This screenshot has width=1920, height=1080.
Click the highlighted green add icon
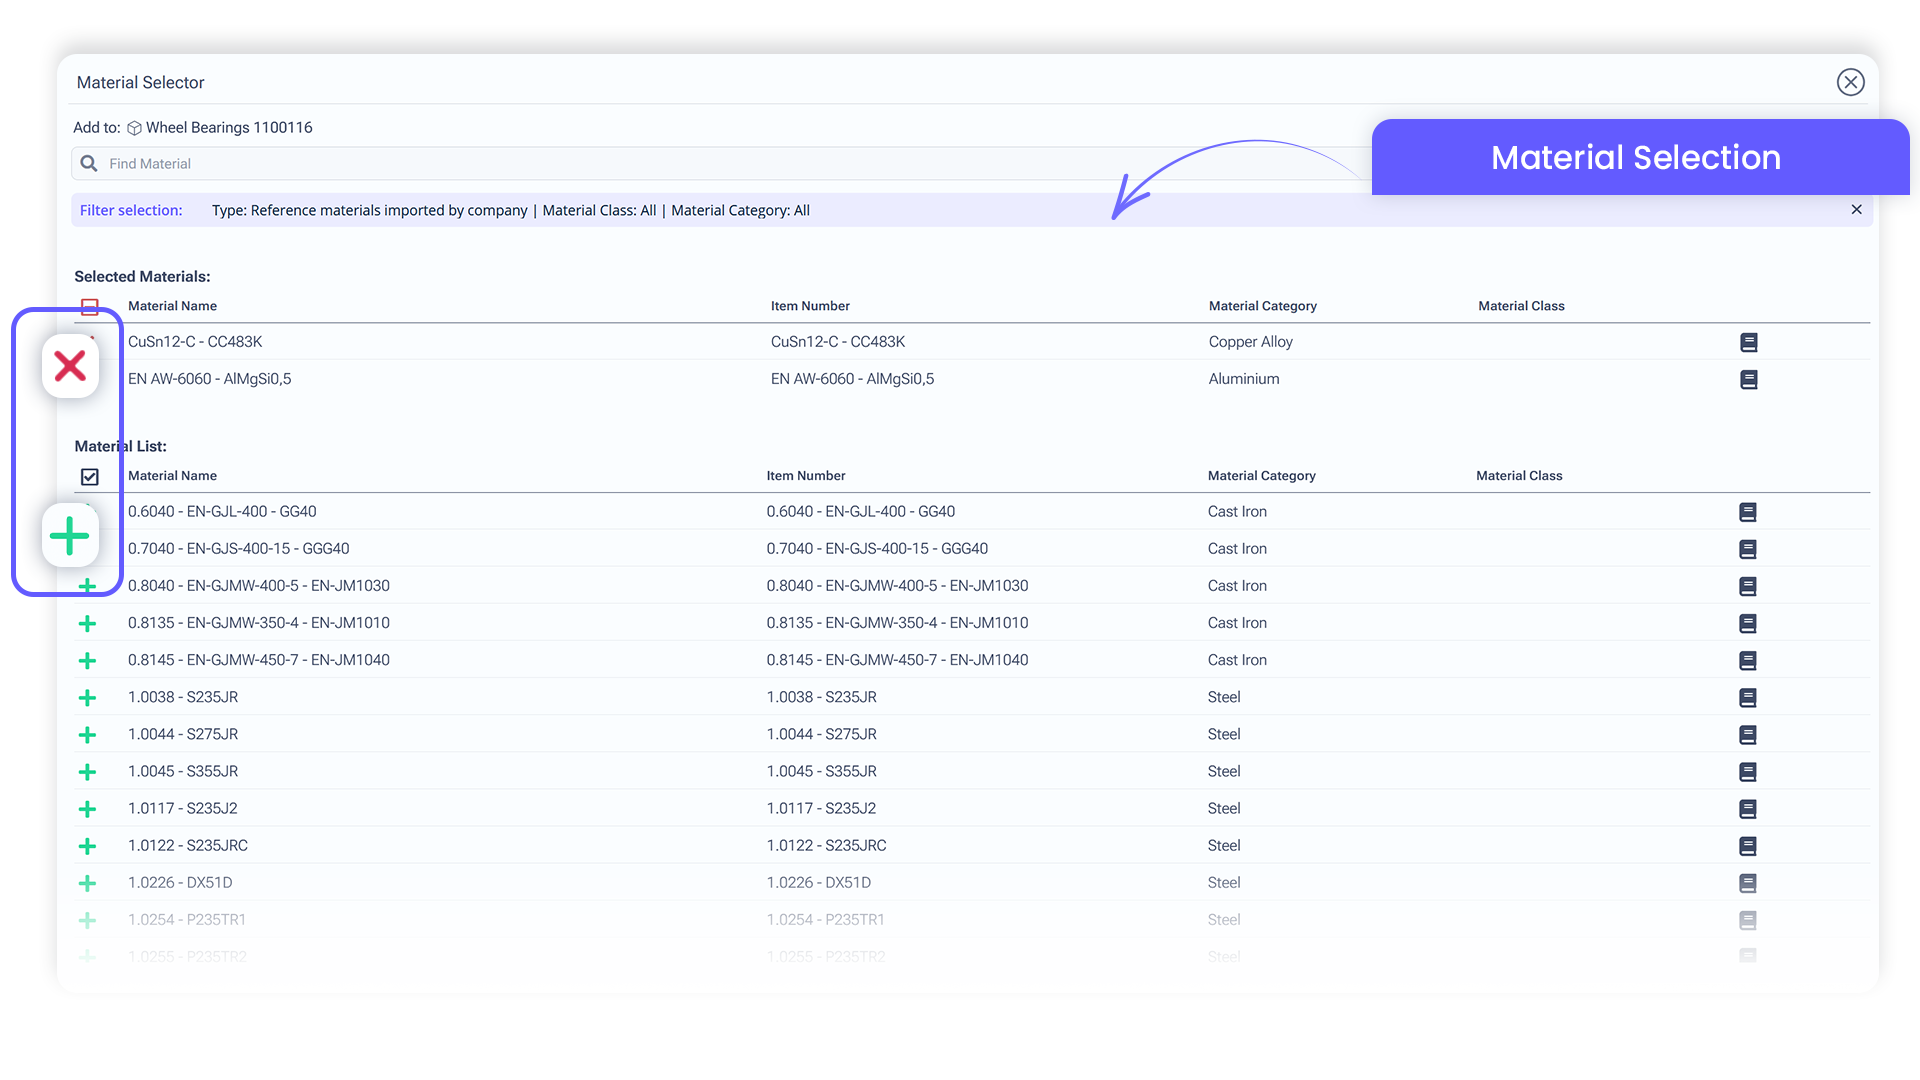pos(70,536)
